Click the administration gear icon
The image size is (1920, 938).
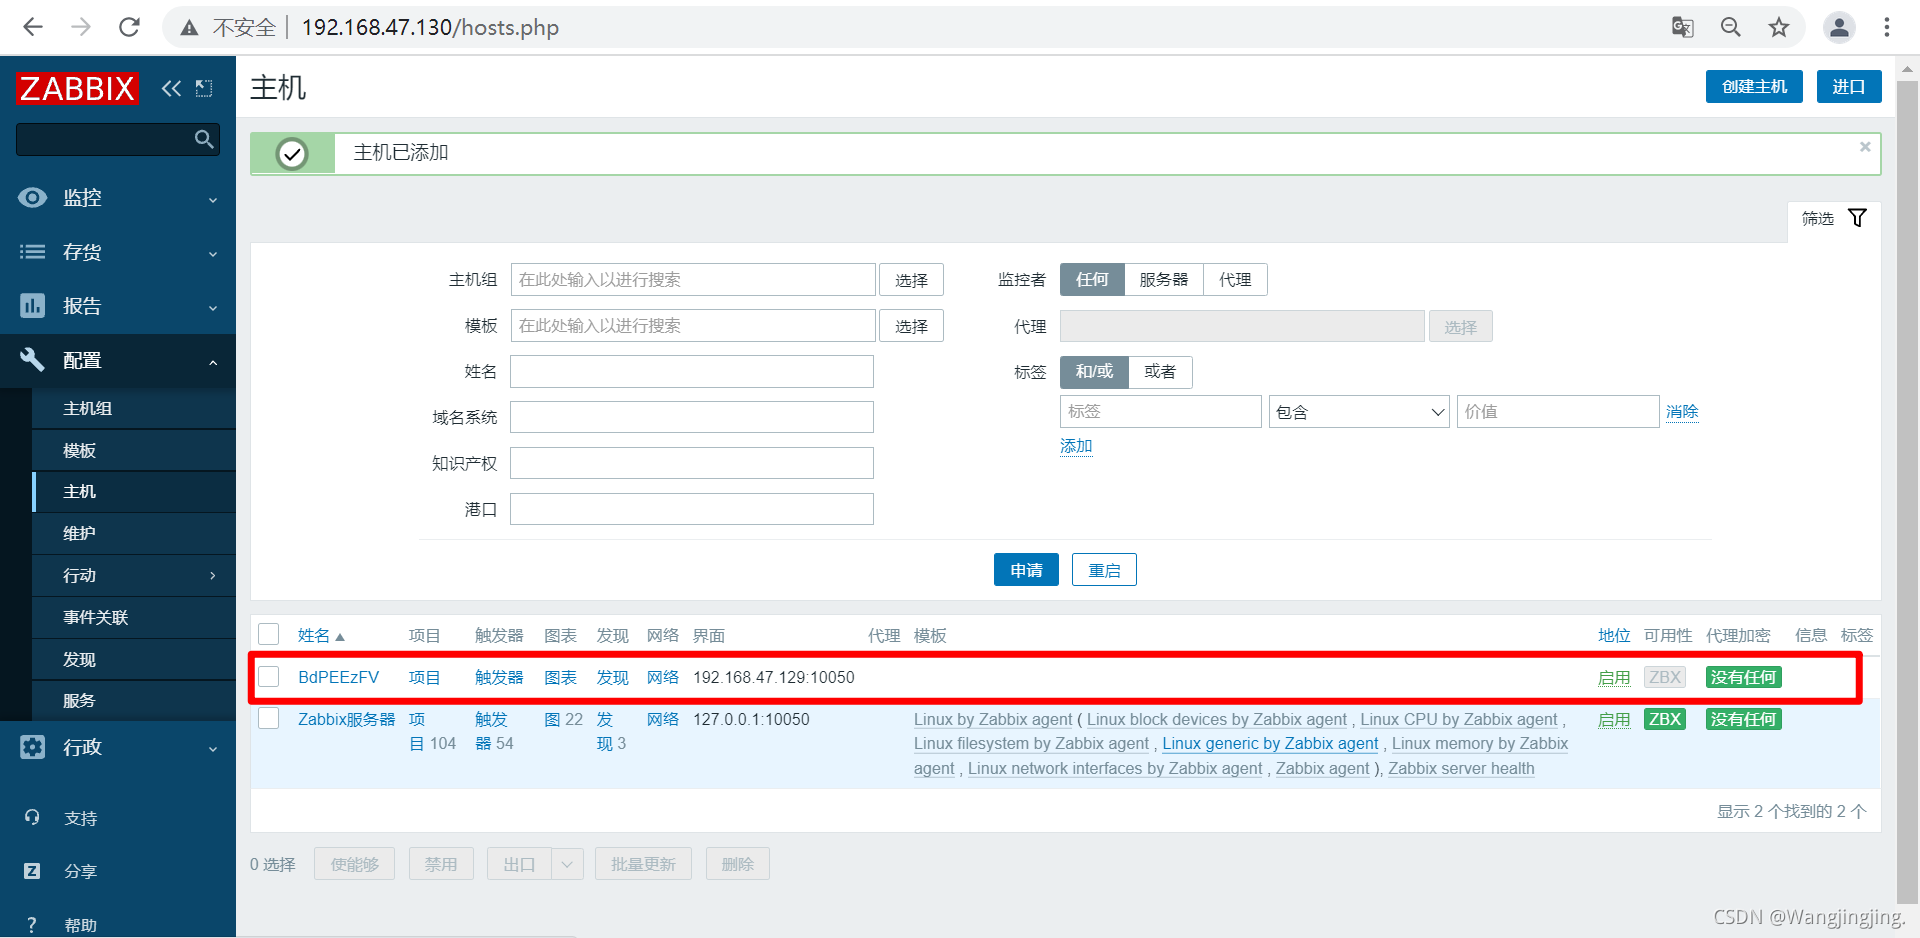click(x=32, y=747)
